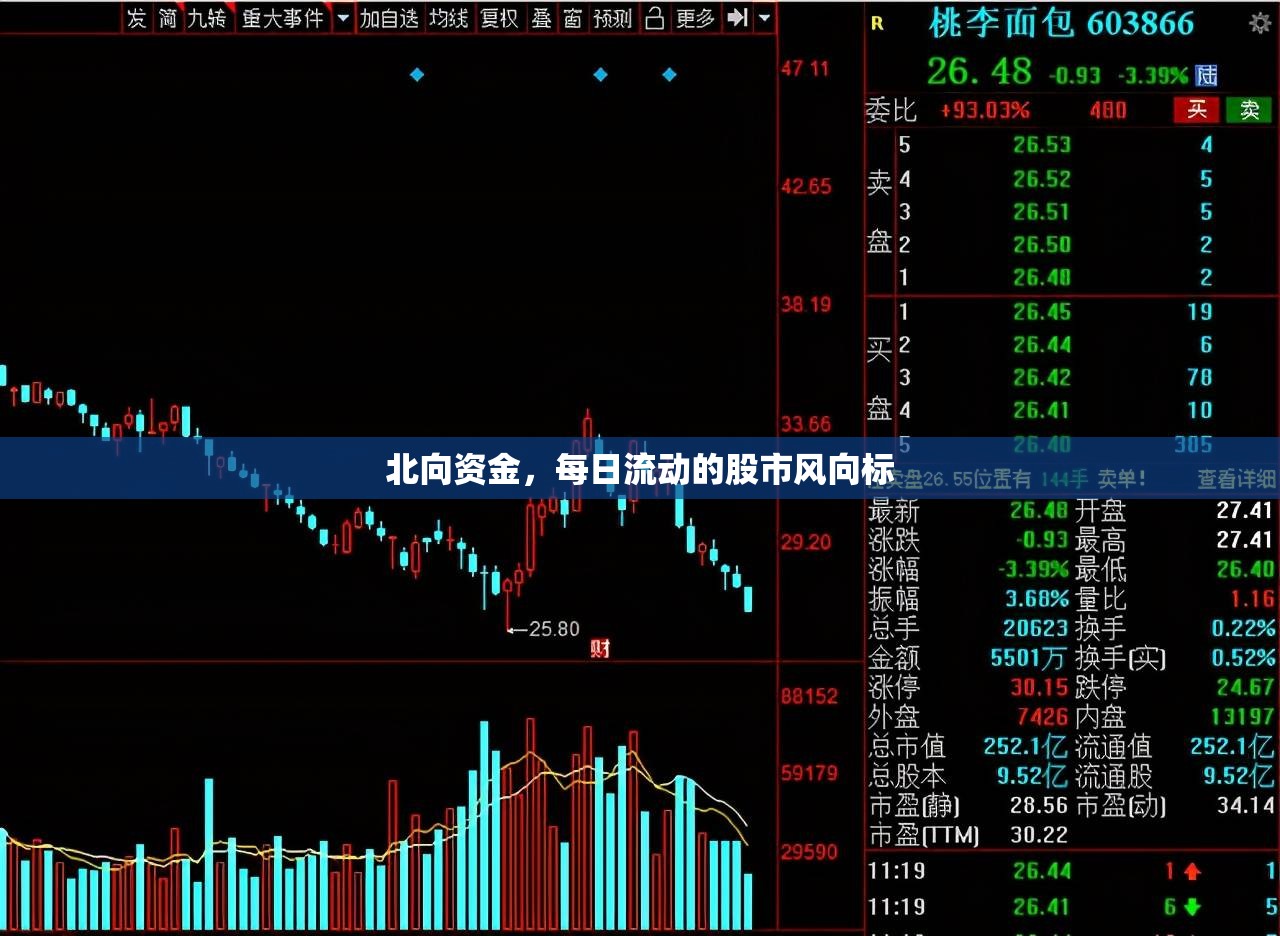Viewport: 1280px width, 936px height.
Task: Click the 市盈(TTM) 30.22 value
Action: click(x=1040, y=834)
